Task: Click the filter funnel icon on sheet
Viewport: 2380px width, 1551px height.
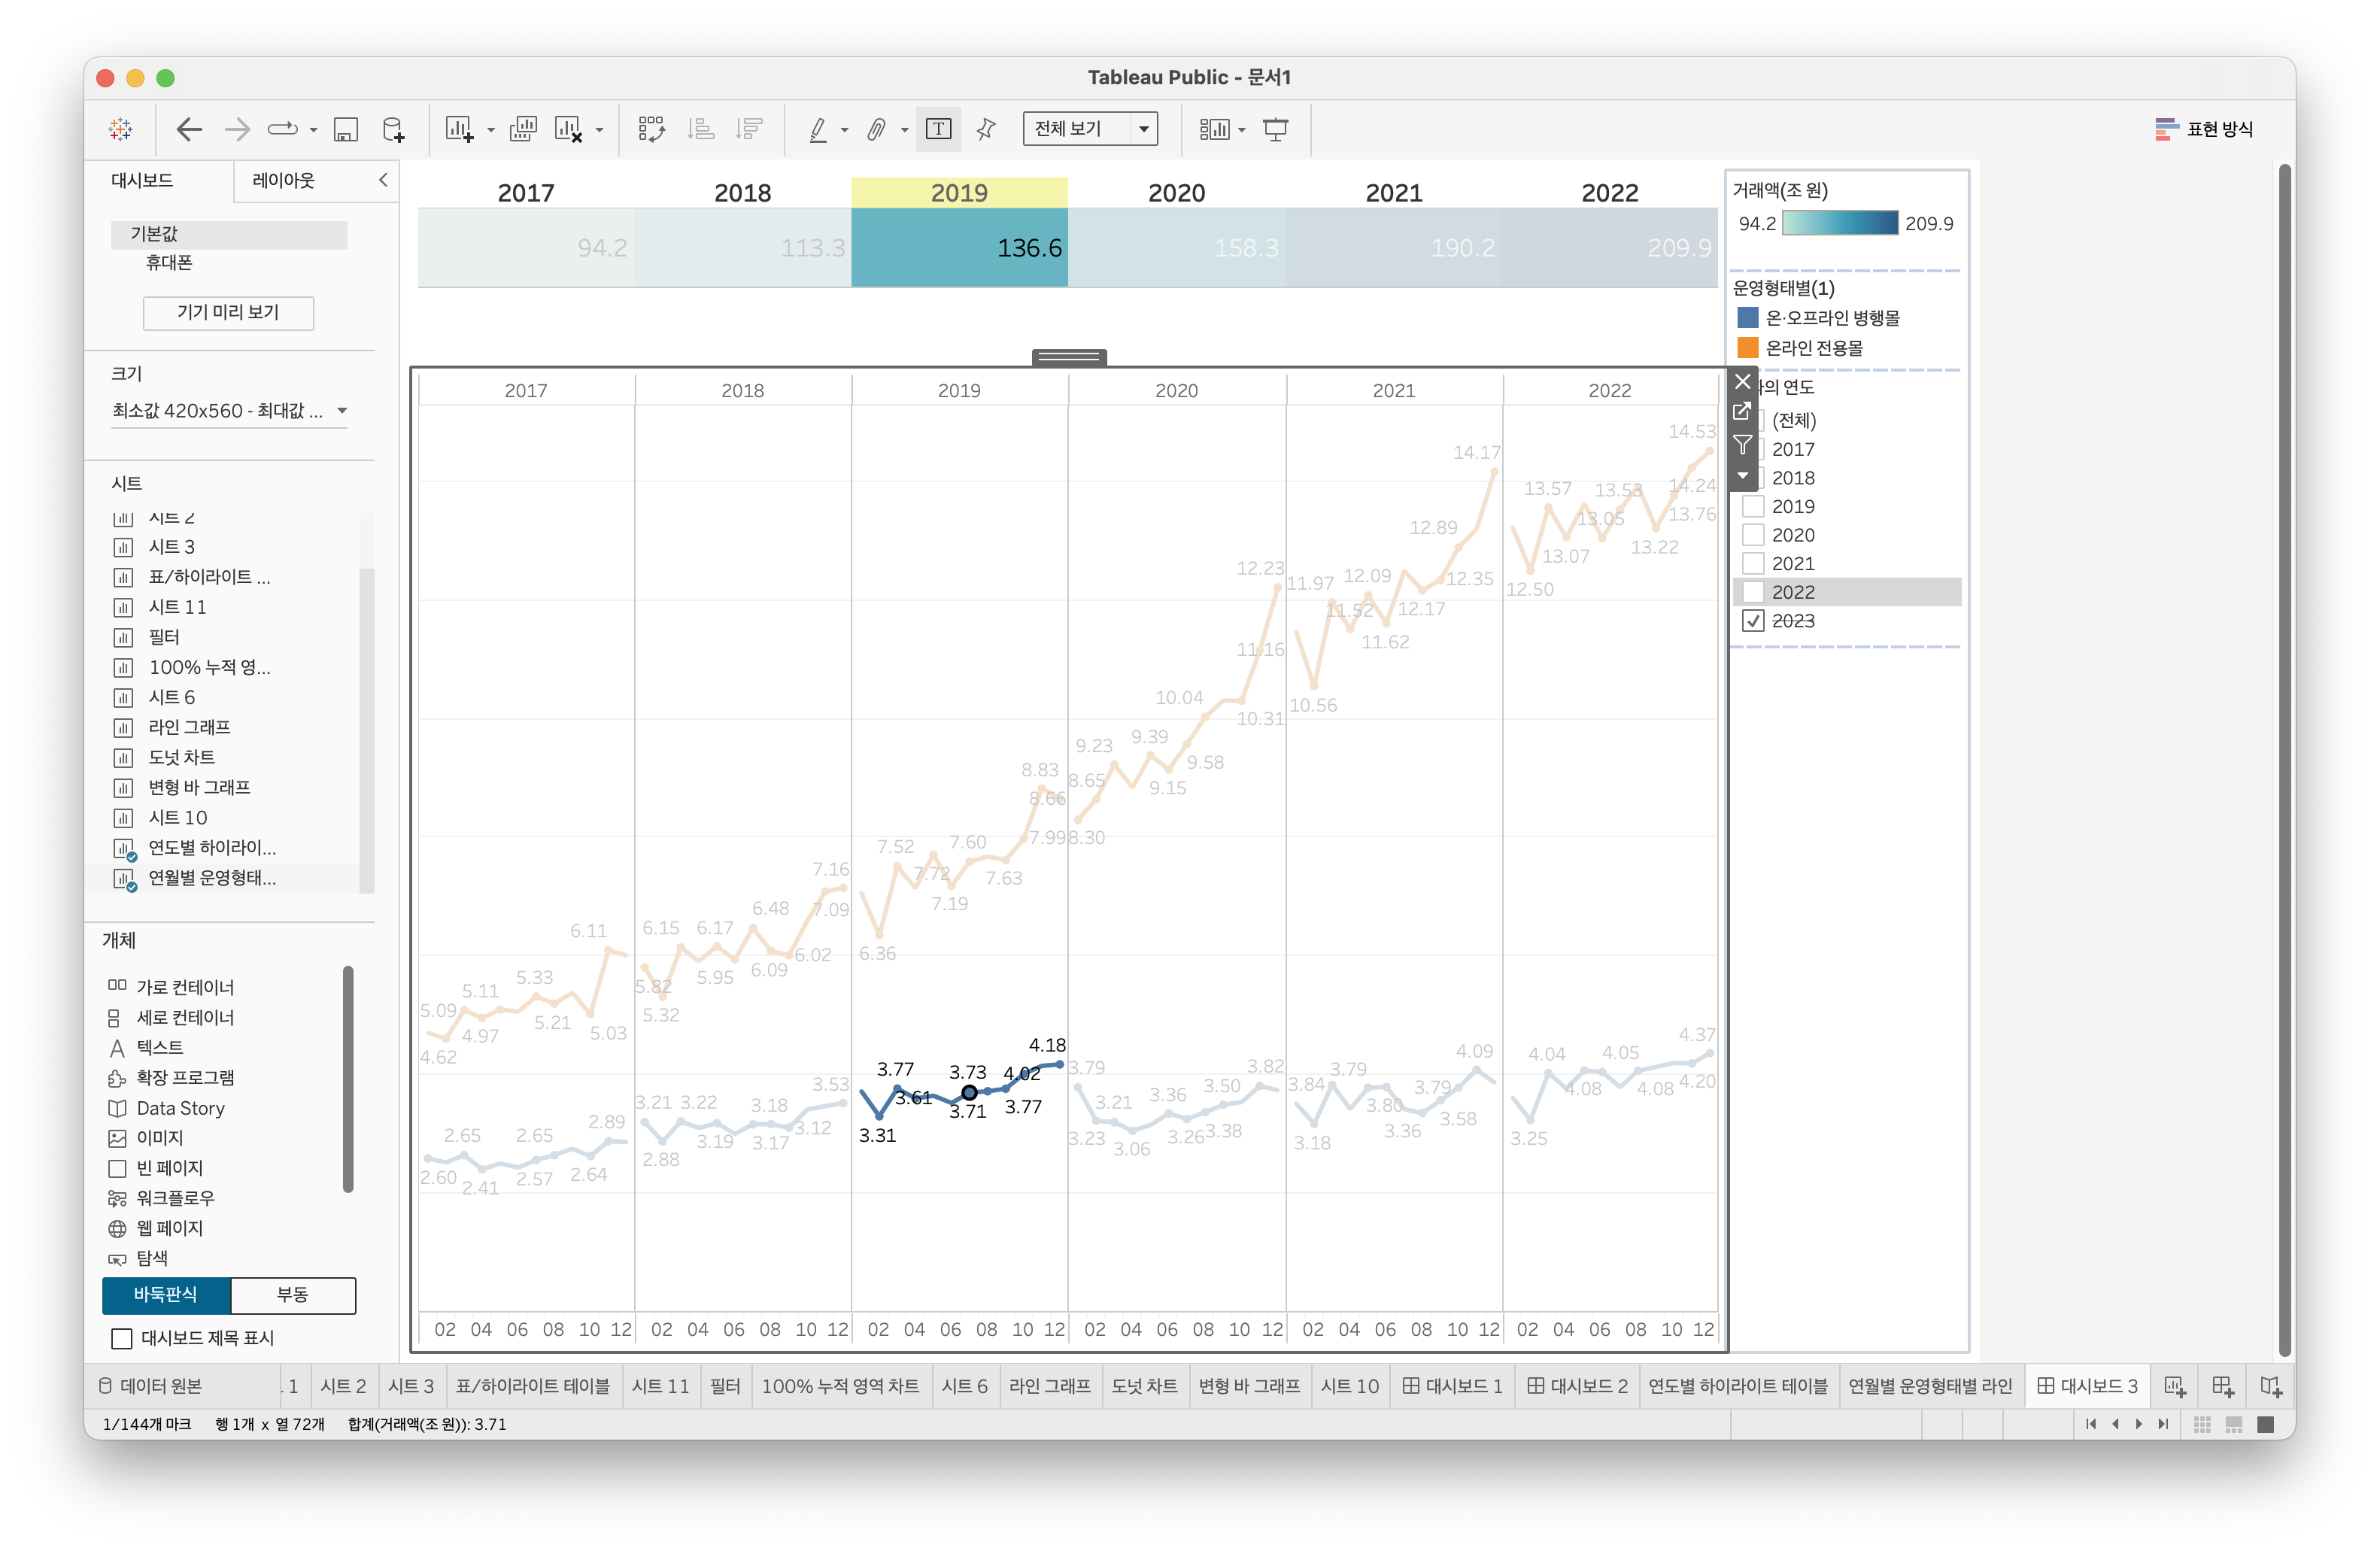Action: pos(1743,444)
